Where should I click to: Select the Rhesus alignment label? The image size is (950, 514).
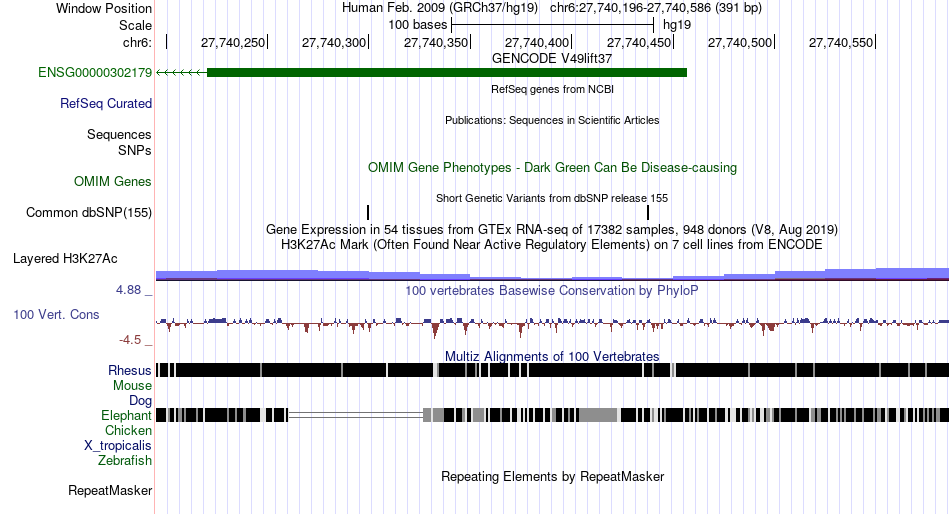pos(130,370)
